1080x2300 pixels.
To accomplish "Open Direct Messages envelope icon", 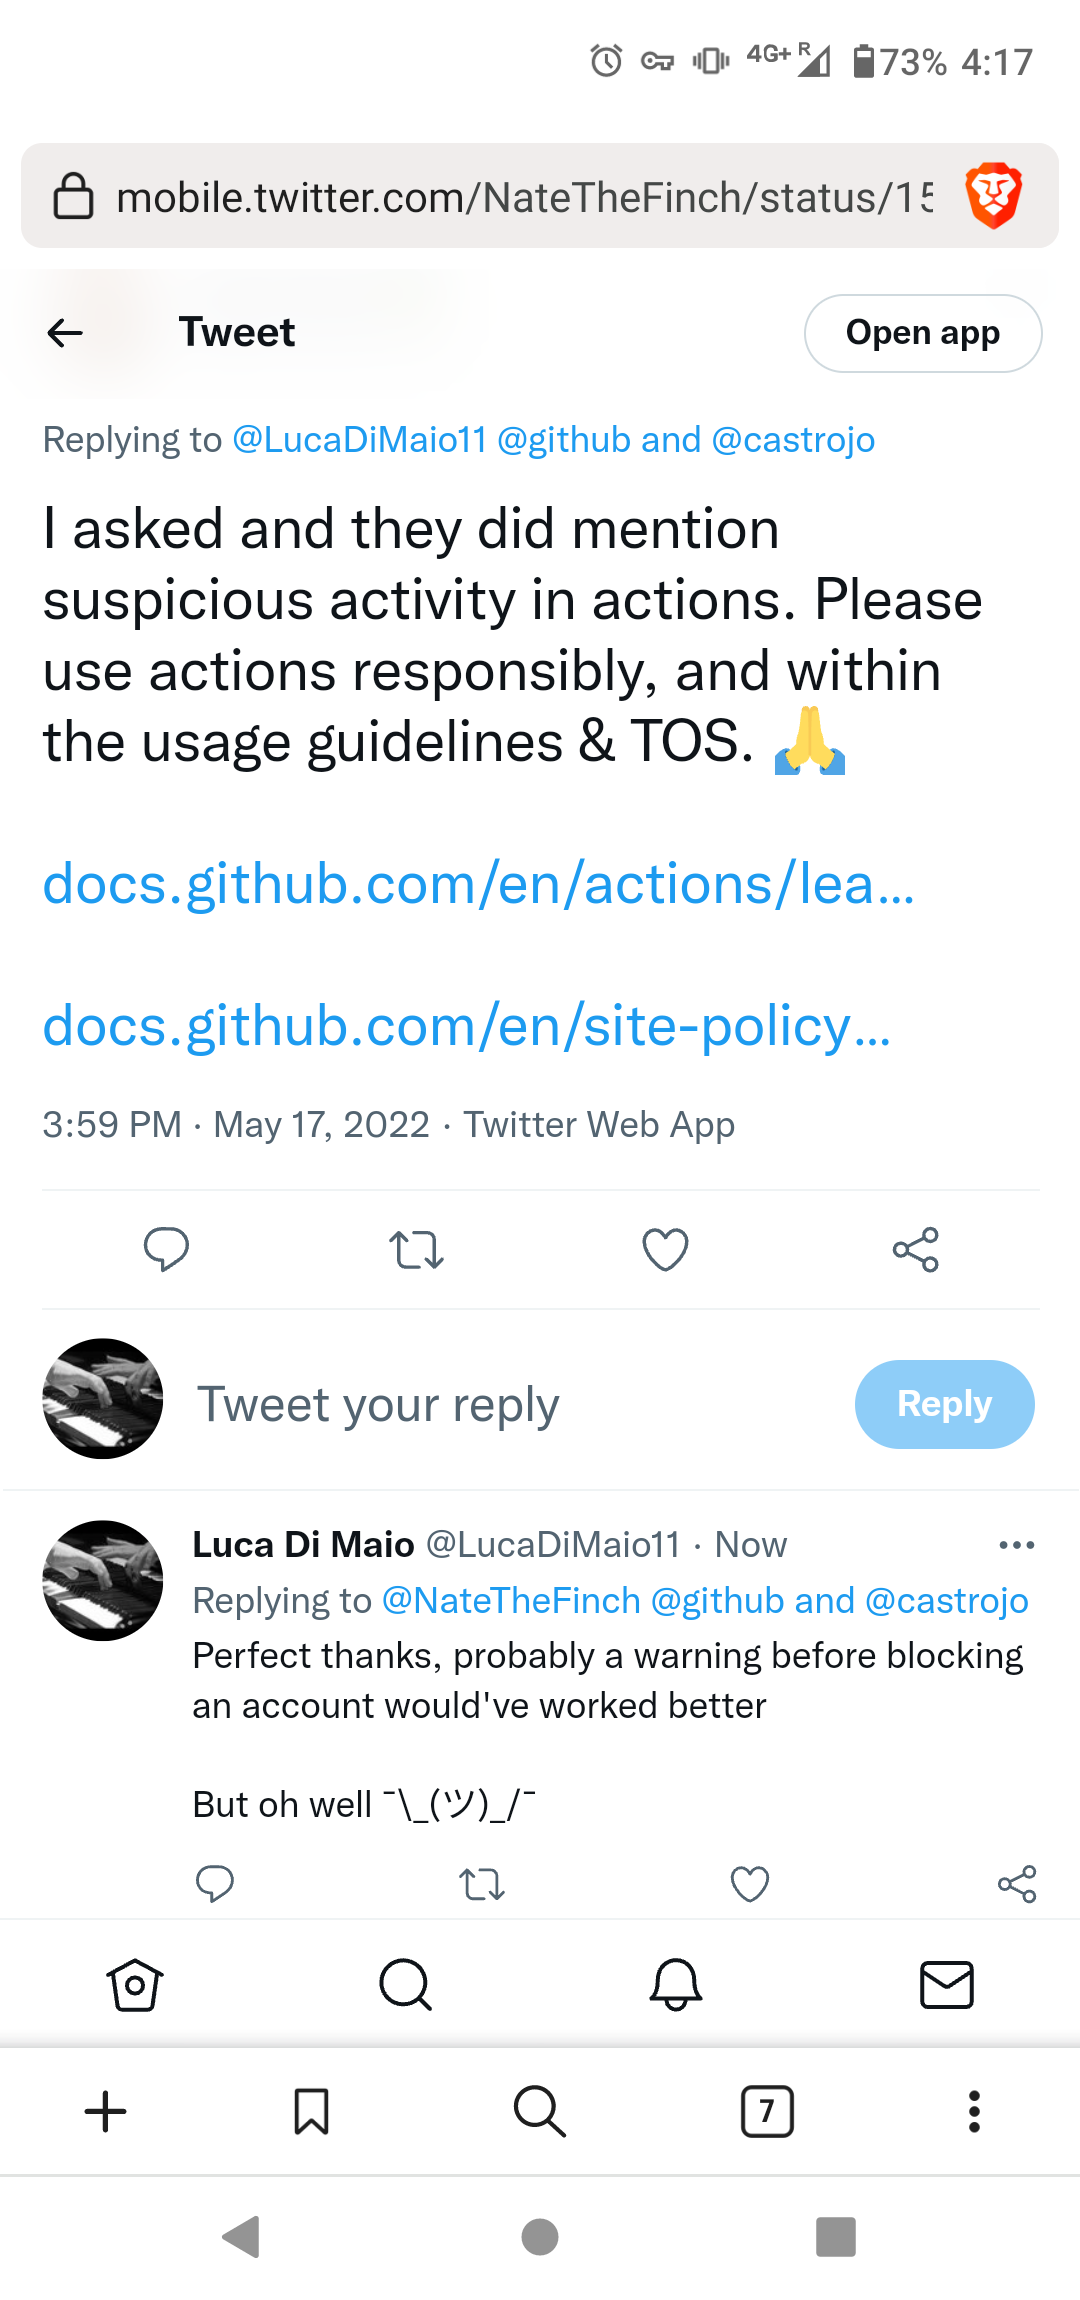I will coord(945,1986).
